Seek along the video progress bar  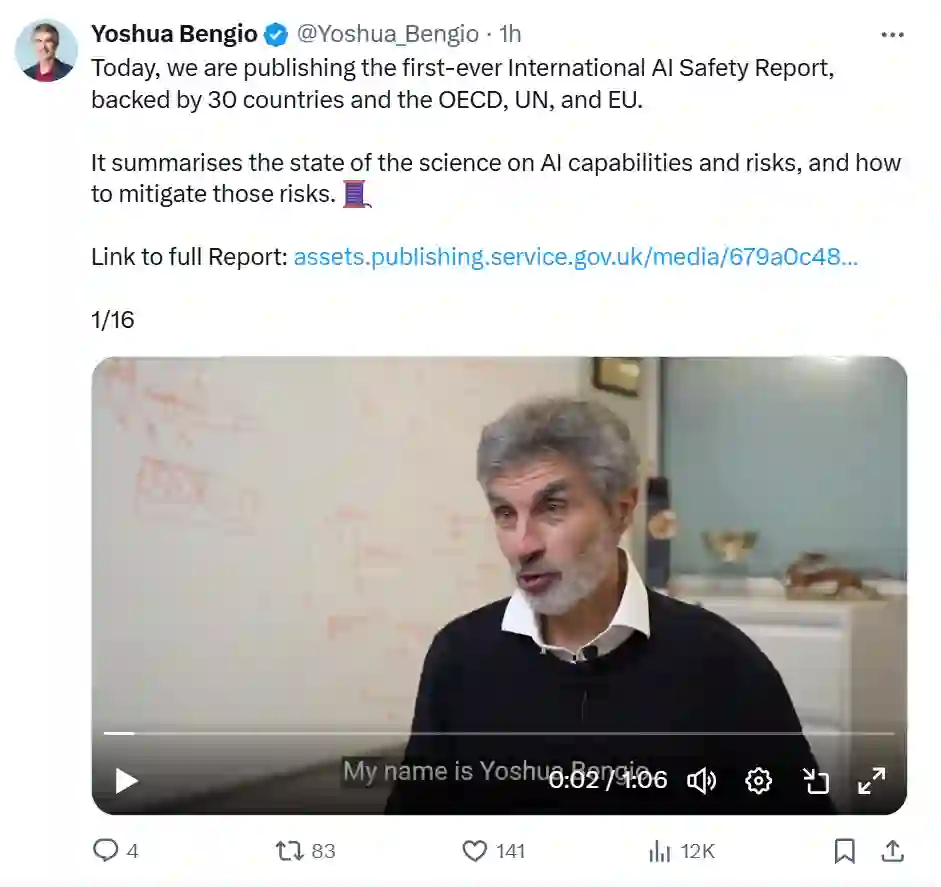pos(499,734)
